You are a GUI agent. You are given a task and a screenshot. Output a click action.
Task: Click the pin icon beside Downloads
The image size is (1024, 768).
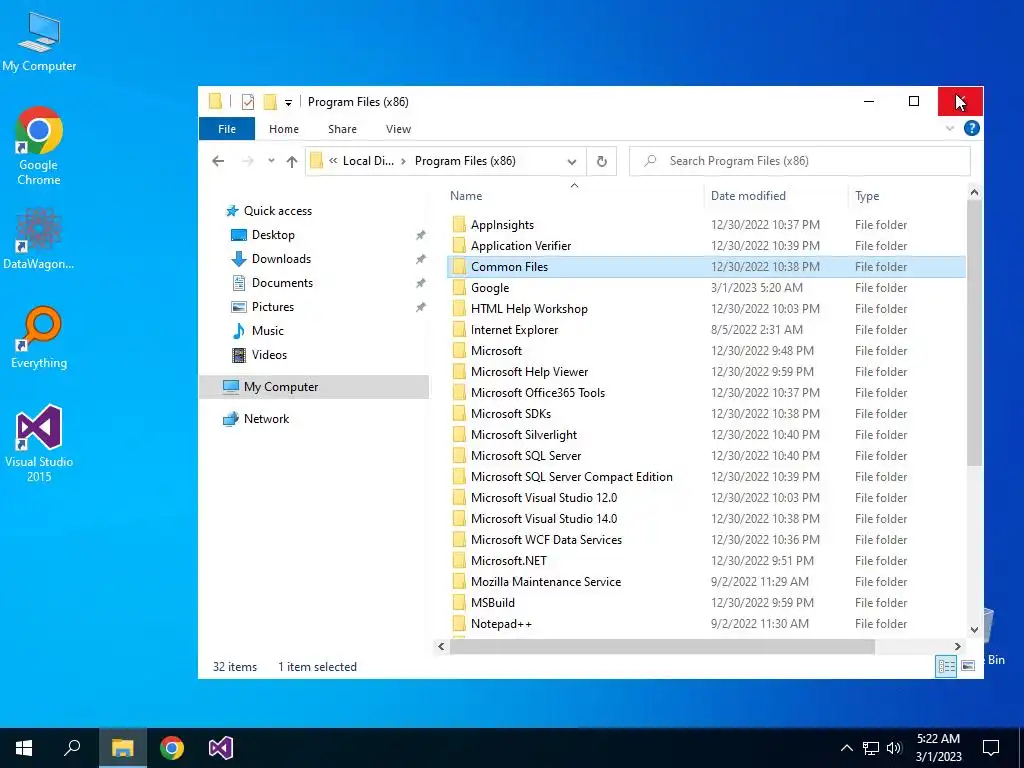(421, 259)
